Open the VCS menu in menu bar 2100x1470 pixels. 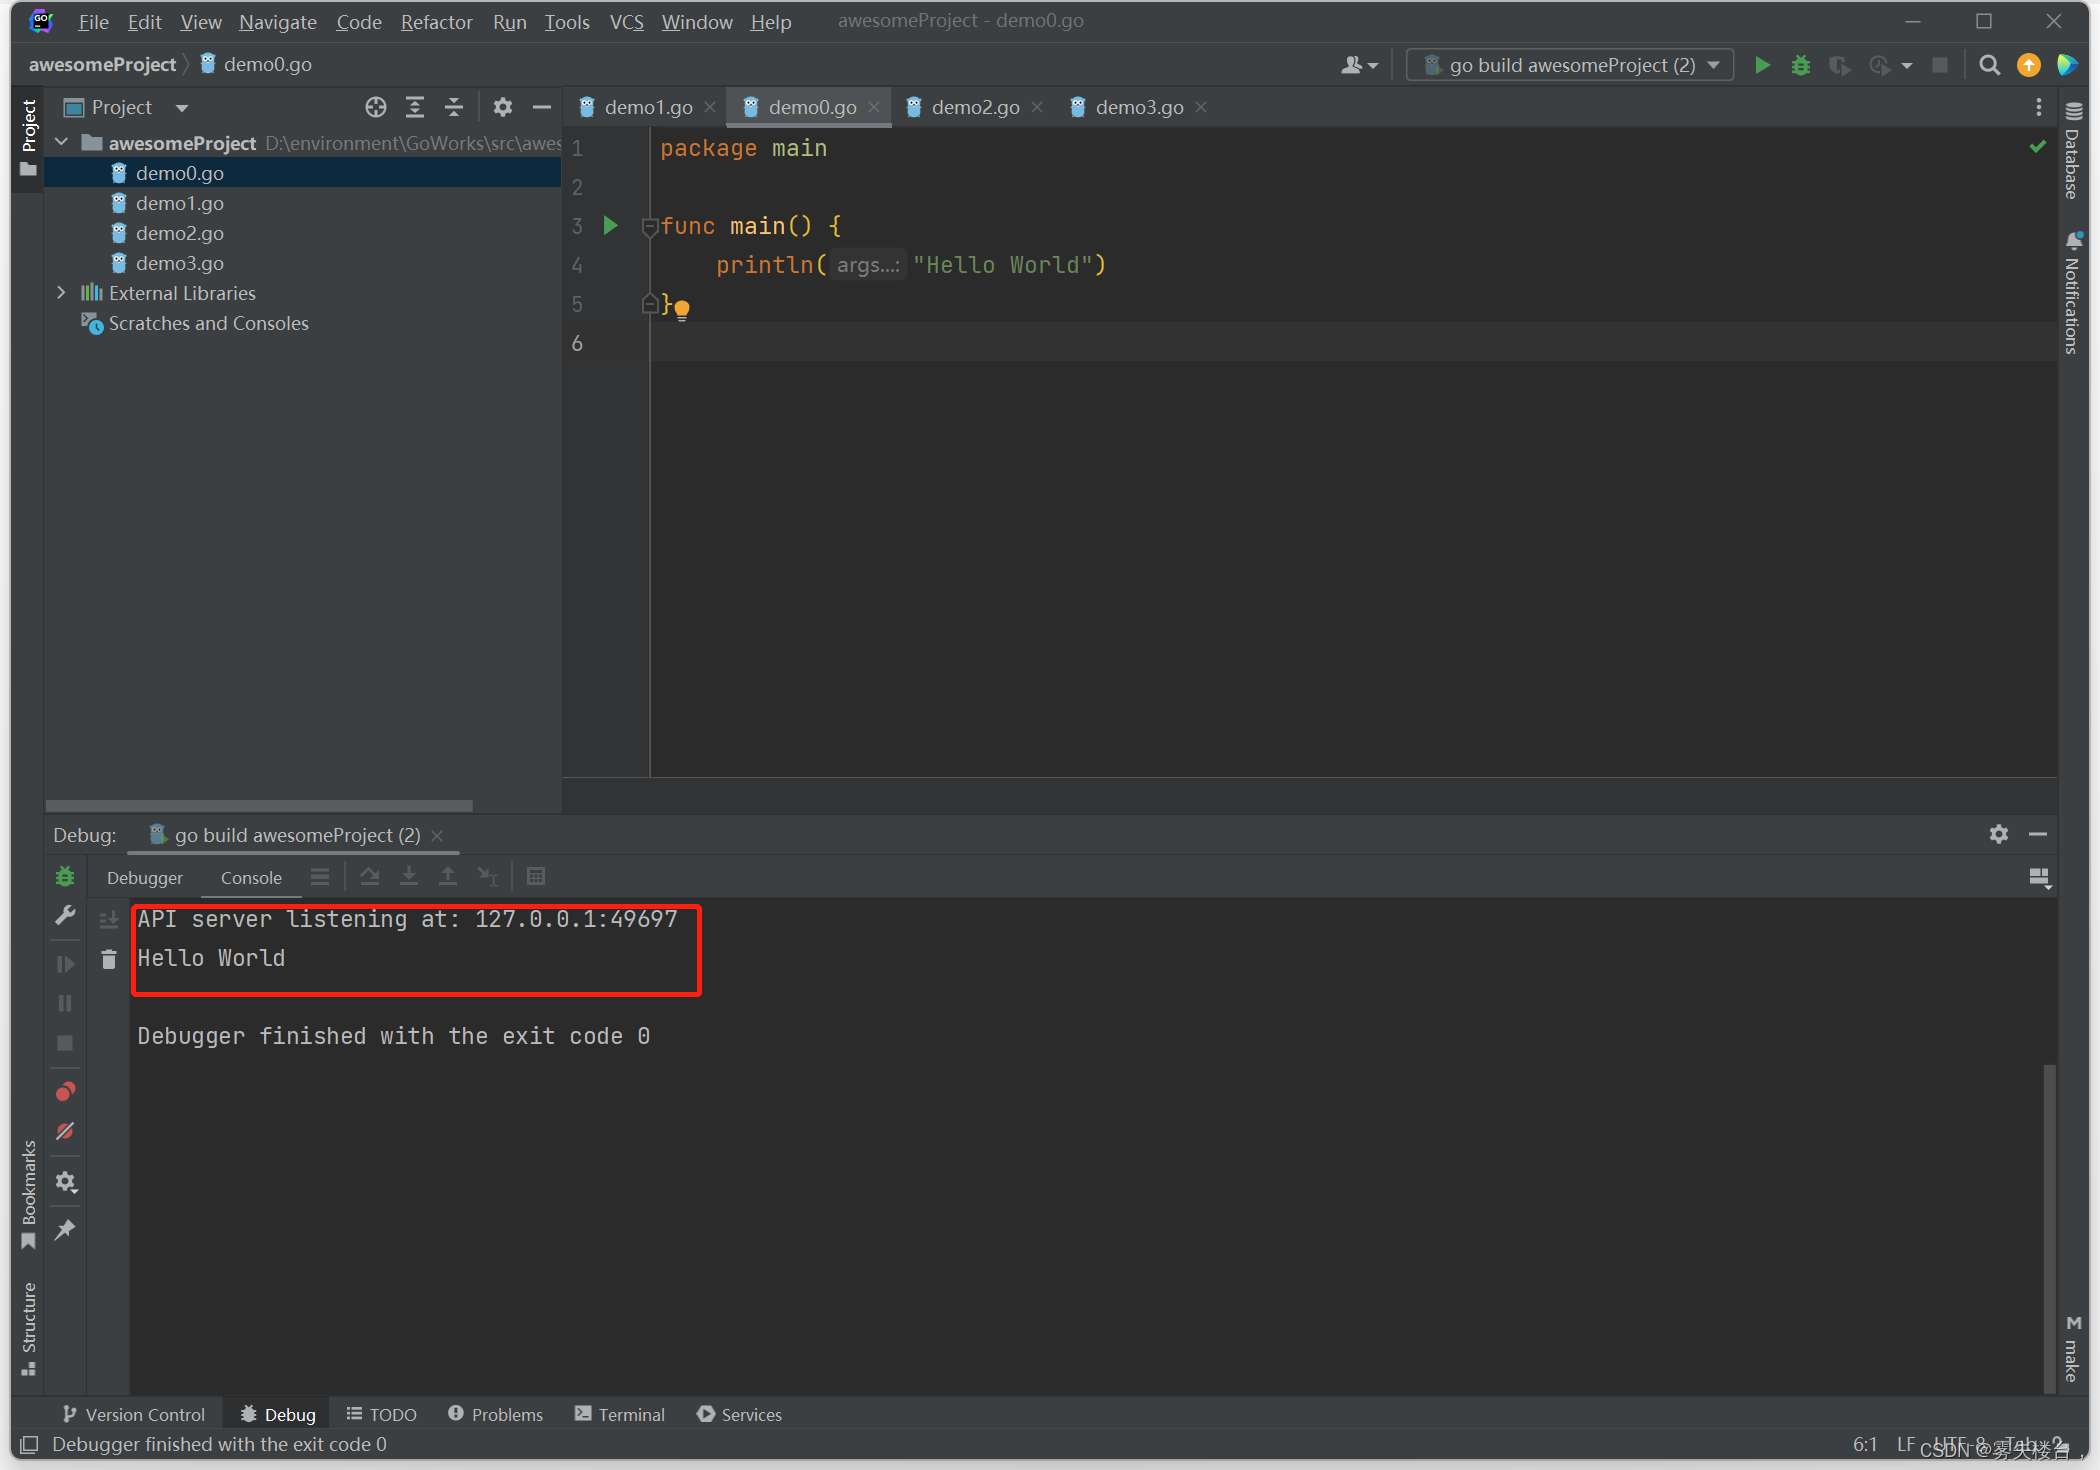pyautogui.click(x=626, y=21)
